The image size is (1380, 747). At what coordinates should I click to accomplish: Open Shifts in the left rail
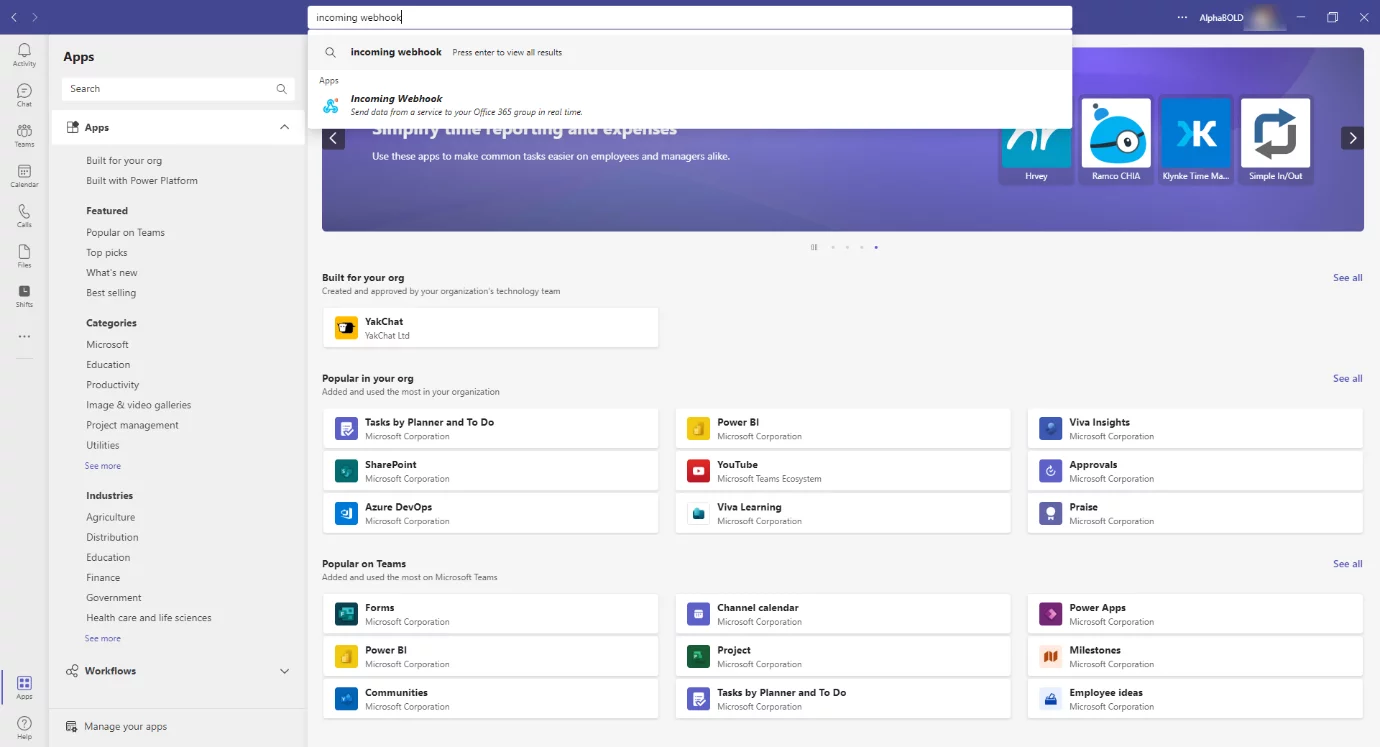pos(24,296)
